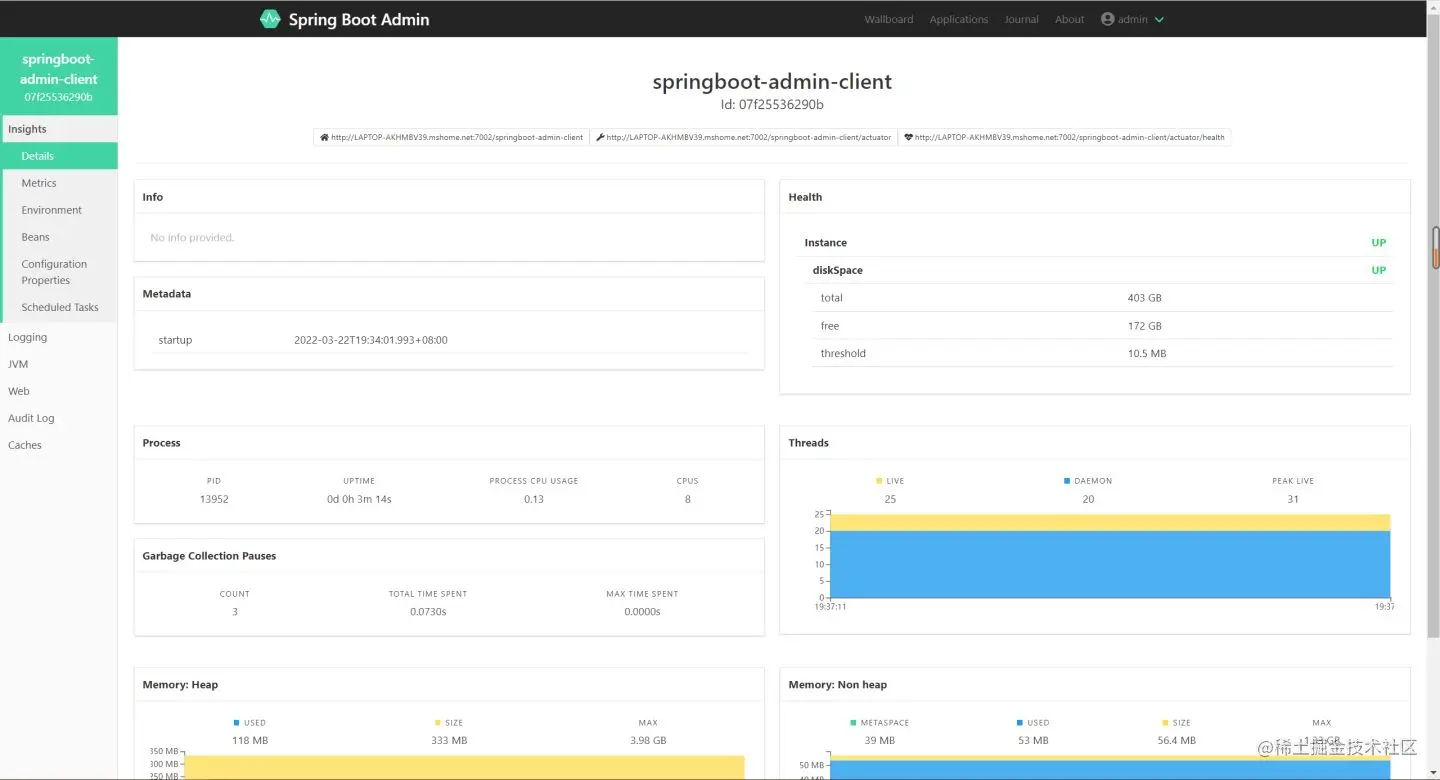Open the Applications navigation item
This screenshot has width=1440, height=780.
point(958,19)
